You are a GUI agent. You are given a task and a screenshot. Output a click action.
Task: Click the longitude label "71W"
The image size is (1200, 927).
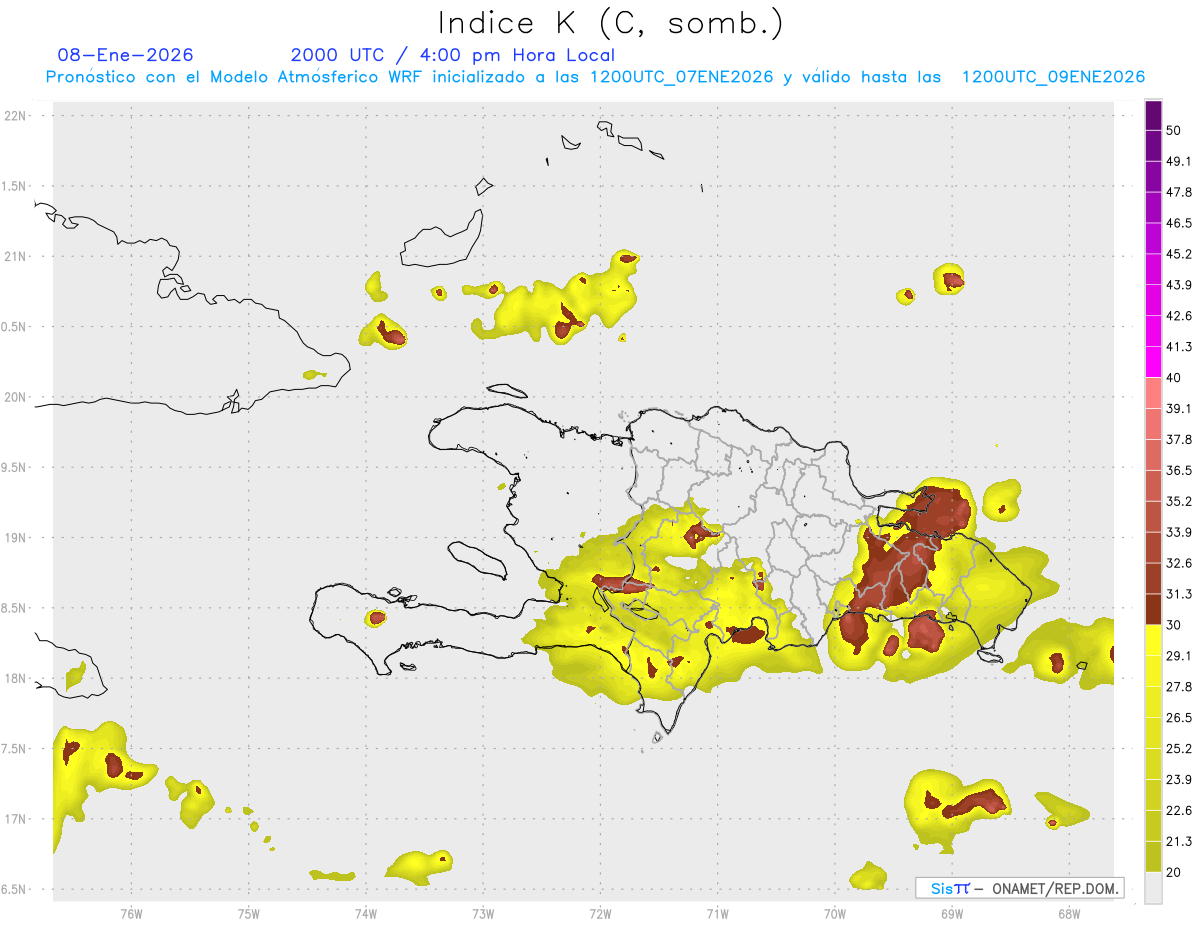click(x=717, y=915)
